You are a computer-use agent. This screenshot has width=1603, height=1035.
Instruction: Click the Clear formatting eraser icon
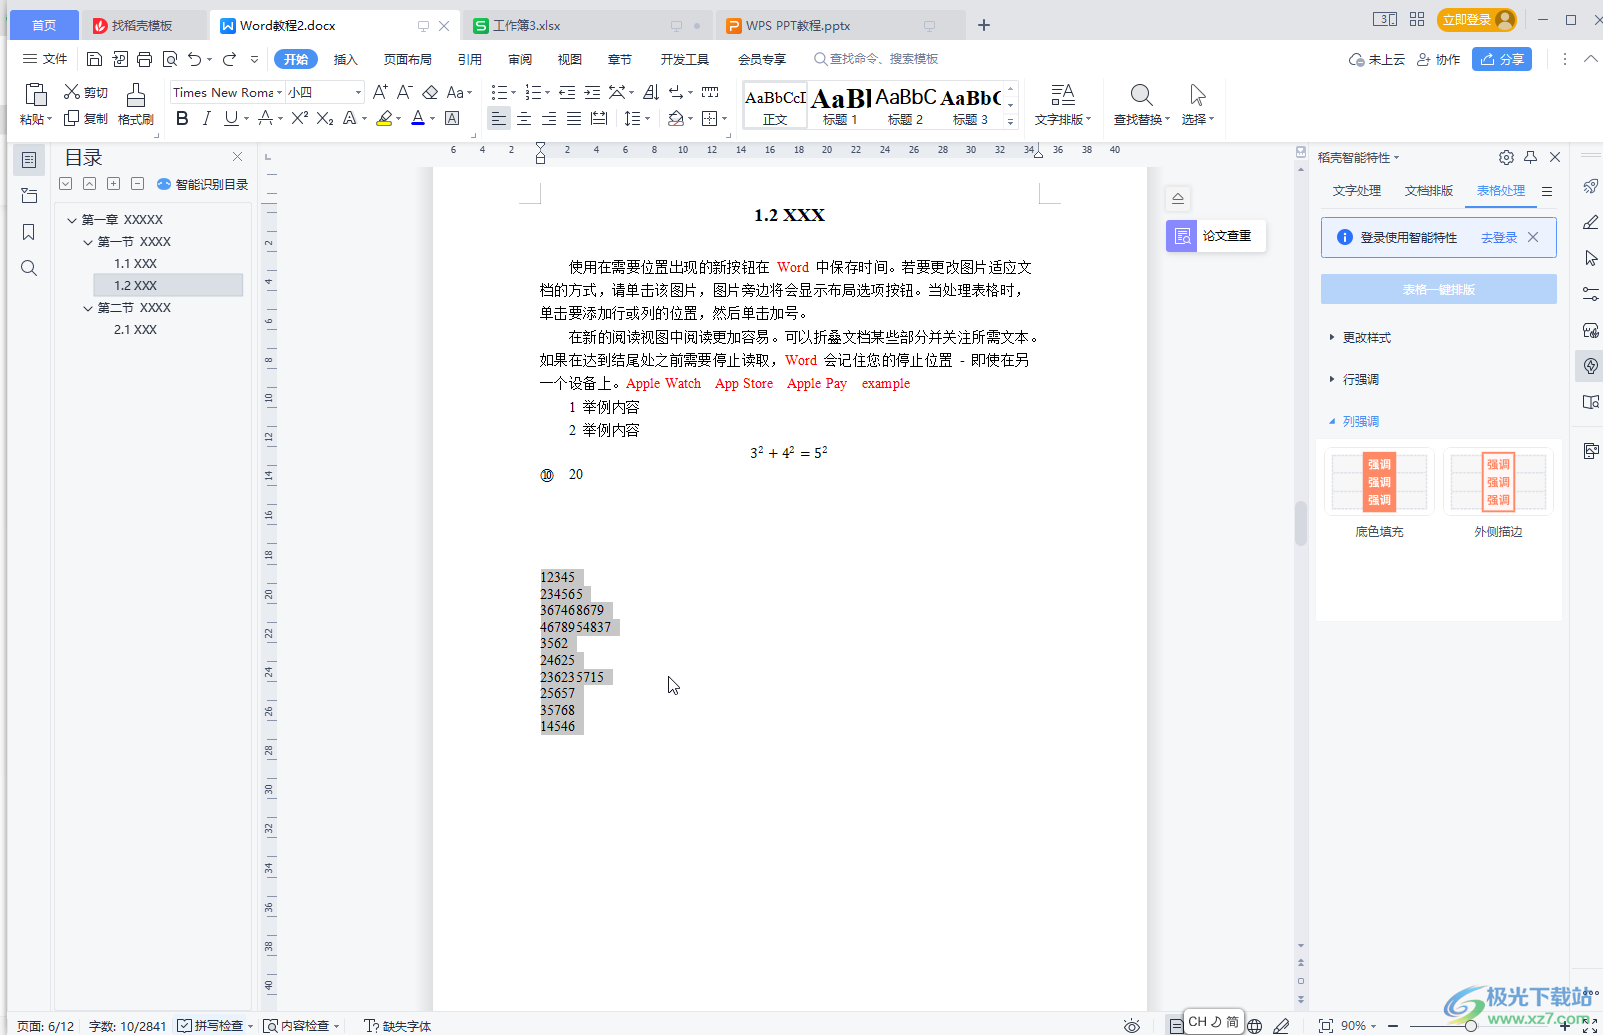pyautogui.click(x=430, y=92)
